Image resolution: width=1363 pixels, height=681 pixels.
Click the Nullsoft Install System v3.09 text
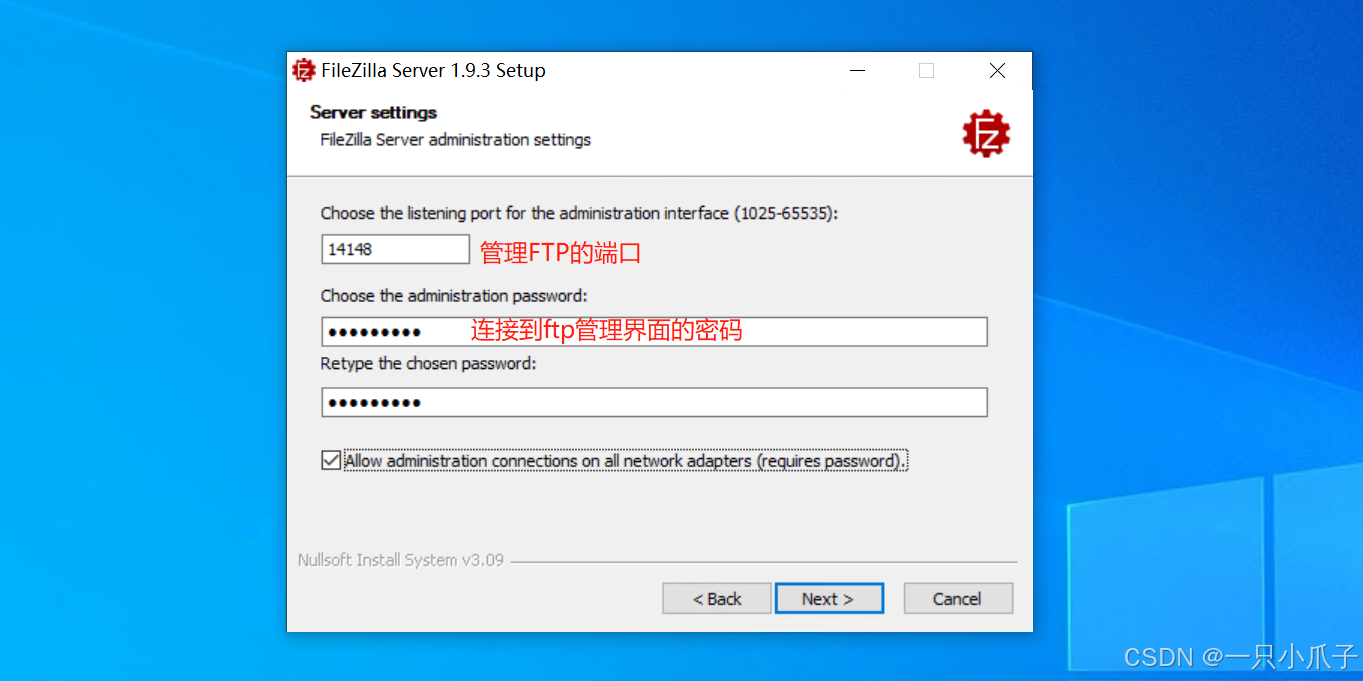click(x=401, y=560)
